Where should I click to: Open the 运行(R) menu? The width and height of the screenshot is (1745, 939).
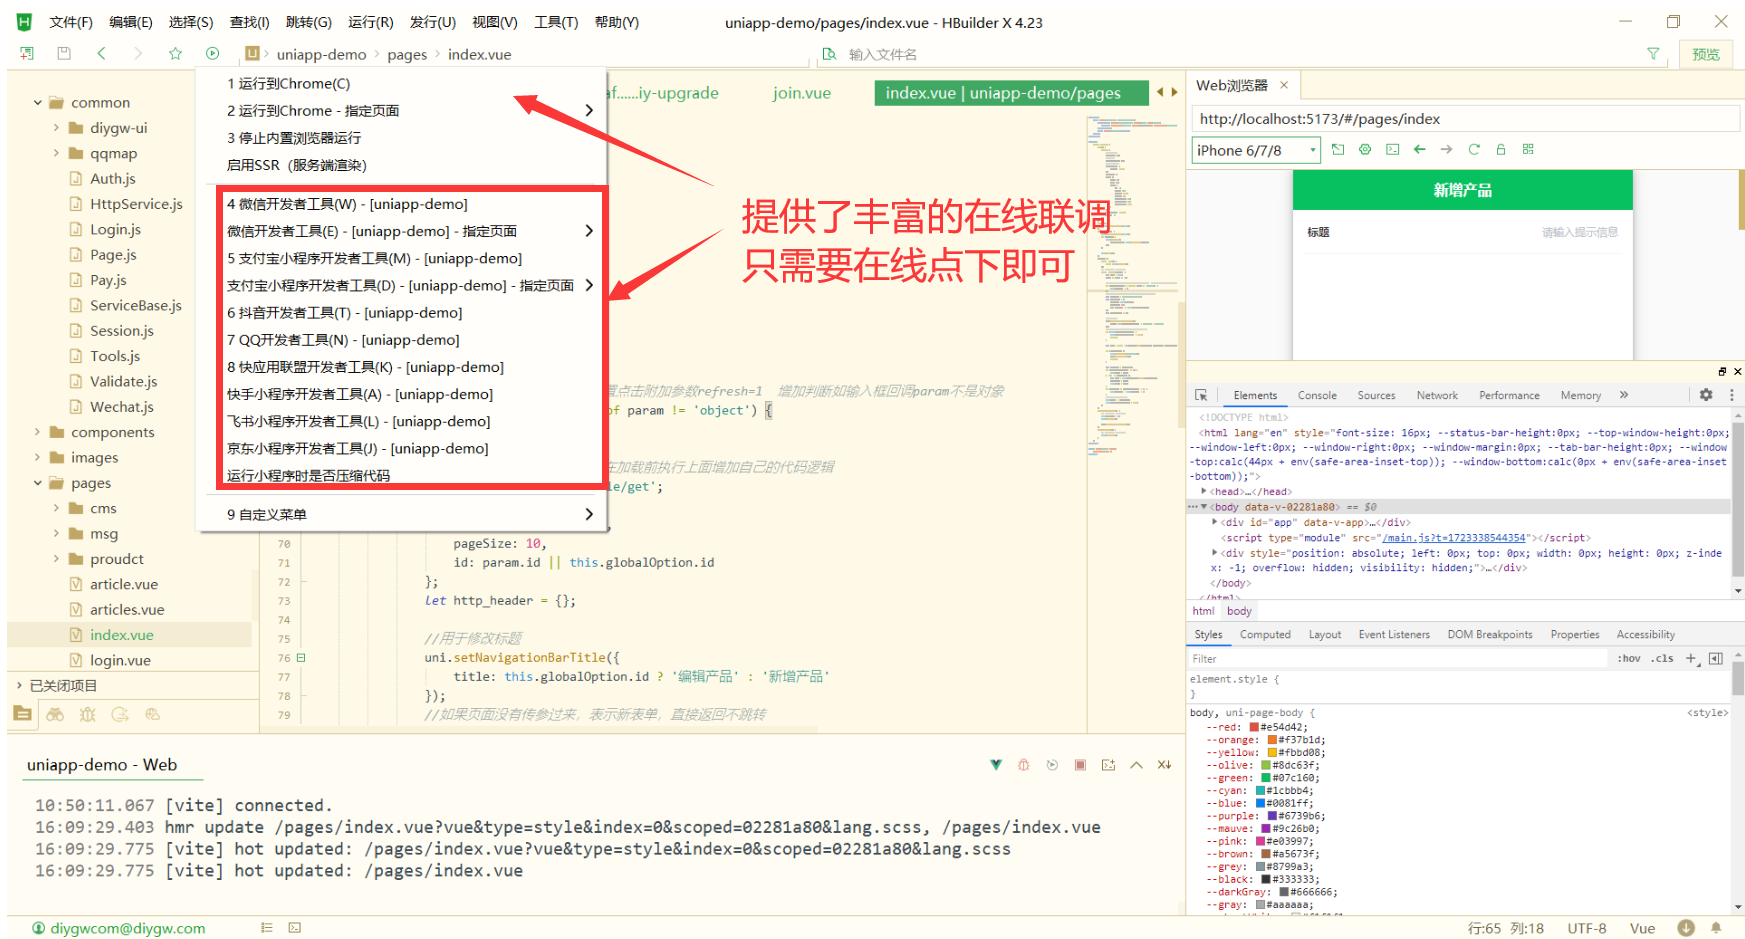[x=370, y=22]
